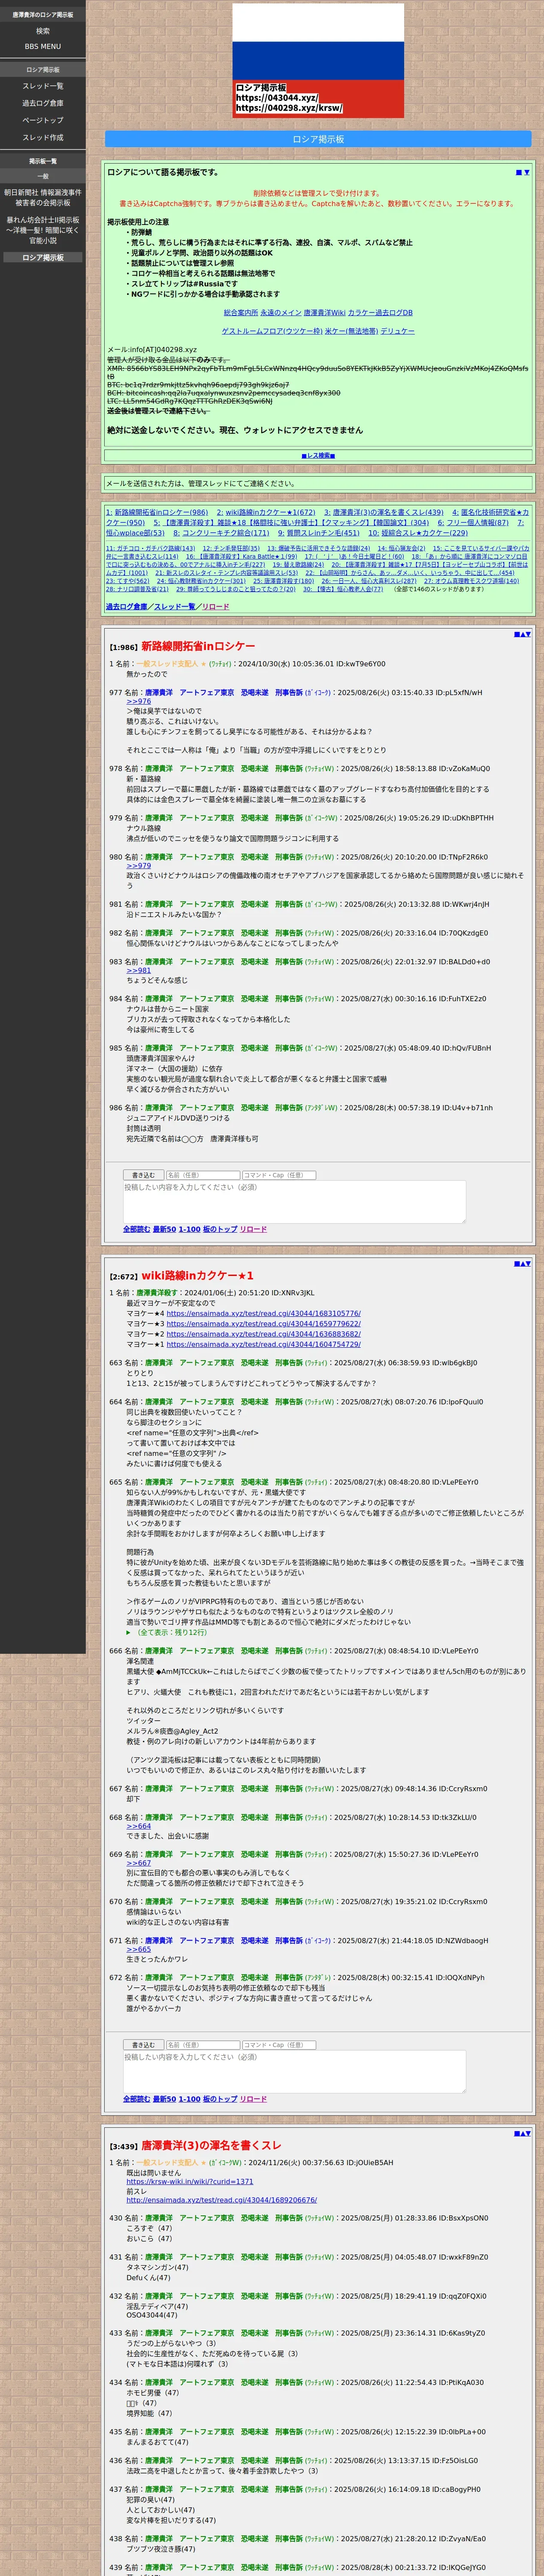Click 全部読む under the 新路線開拓省inロシケー thread
The height and width of the screenshot is (2576, 544).
(x=136, y=1229)
